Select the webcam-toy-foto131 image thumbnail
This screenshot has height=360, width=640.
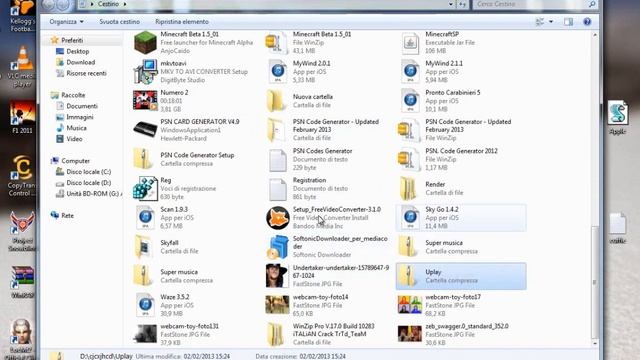click(x=145, y=334)
